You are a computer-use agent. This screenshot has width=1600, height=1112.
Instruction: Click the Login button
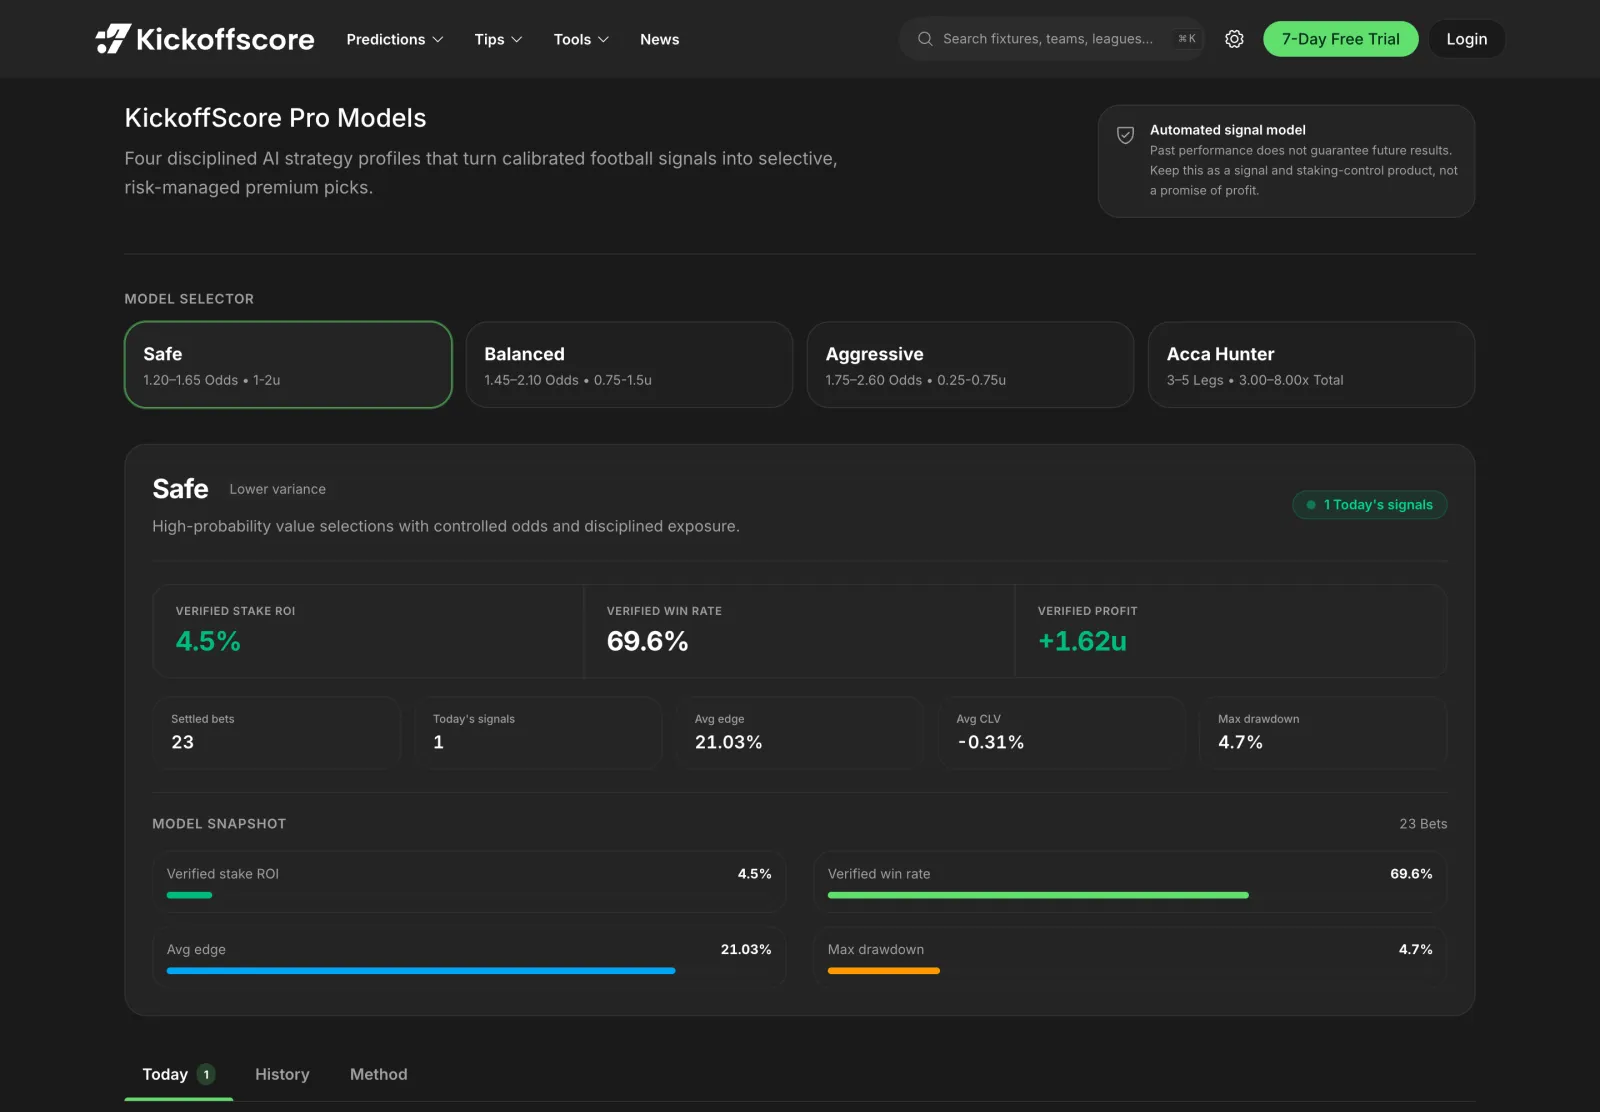tap(1466, 39)
